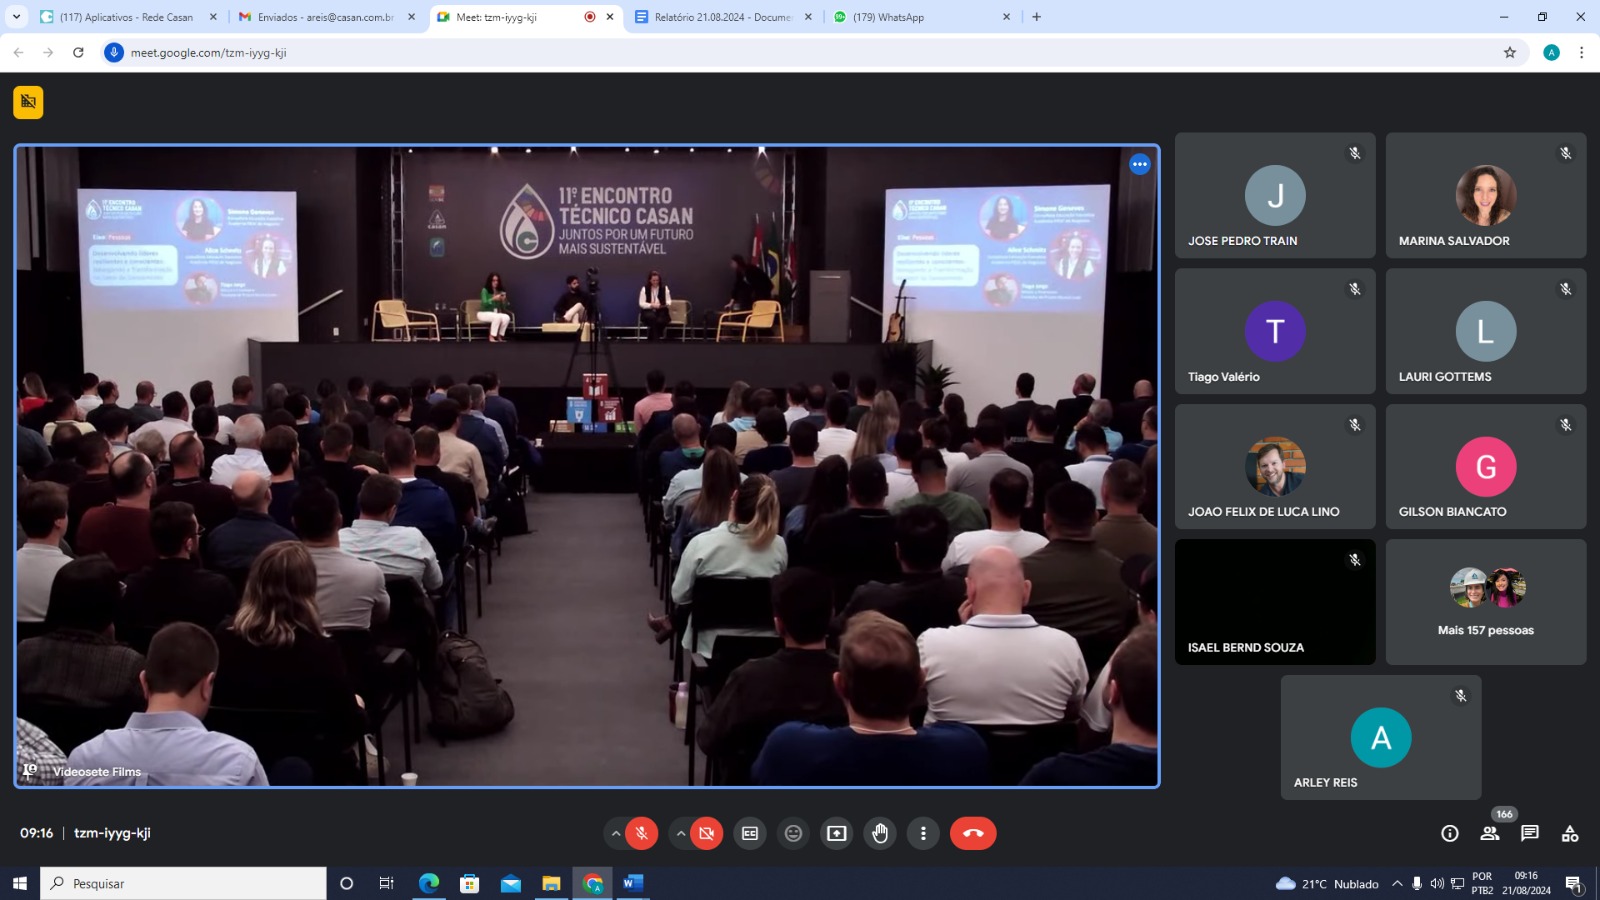The width and height of the screenshot is (1600, 900).
Task: Click the red leave call button
Action: (973, 833)
